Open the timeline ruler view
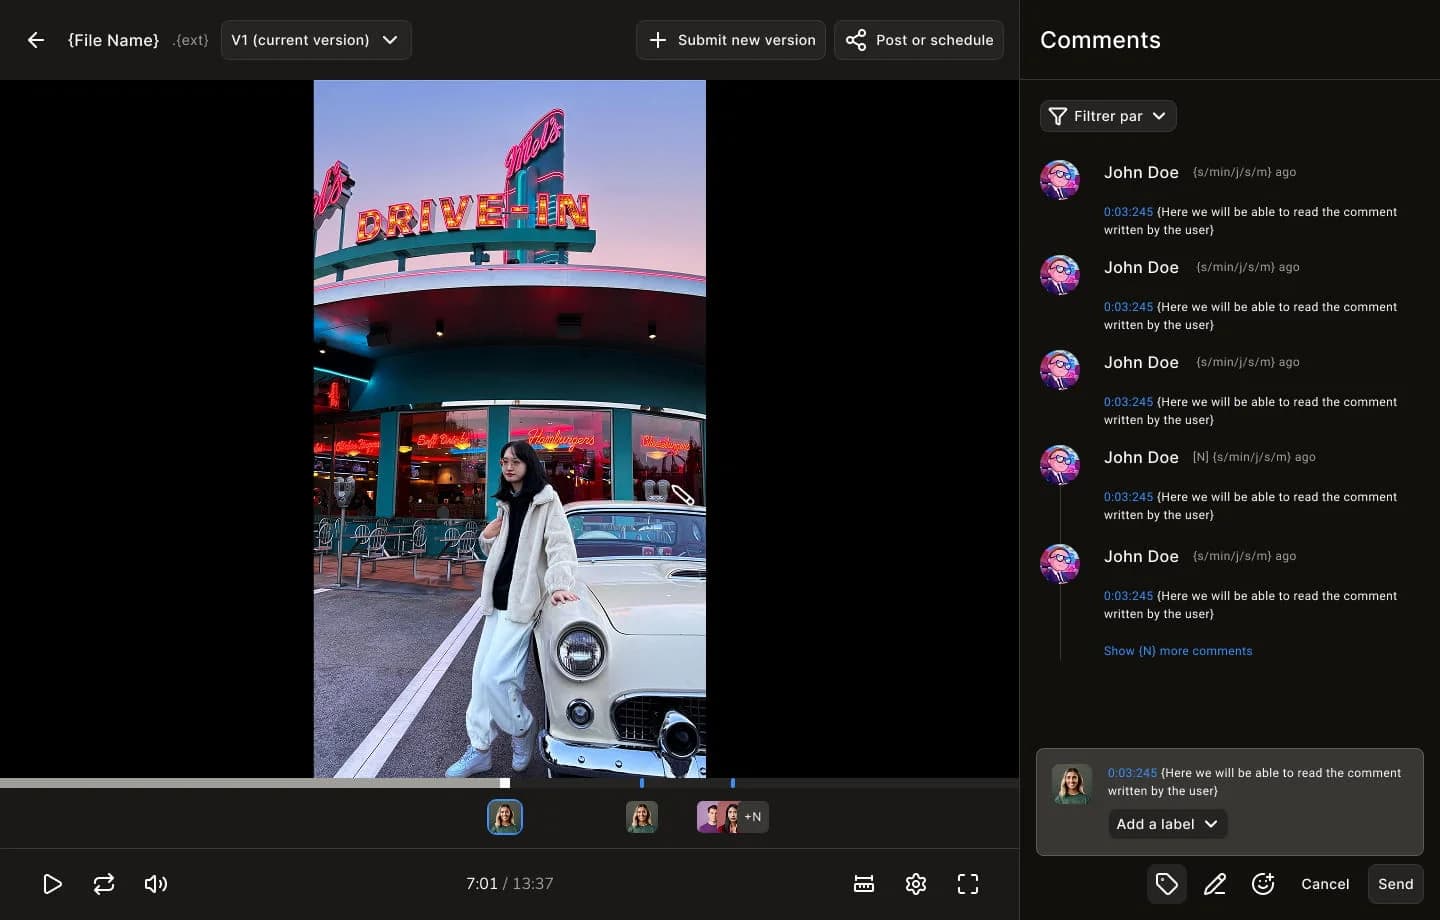Image resolution: width=1440 pixels, height=920 pixels. (864, 884)
